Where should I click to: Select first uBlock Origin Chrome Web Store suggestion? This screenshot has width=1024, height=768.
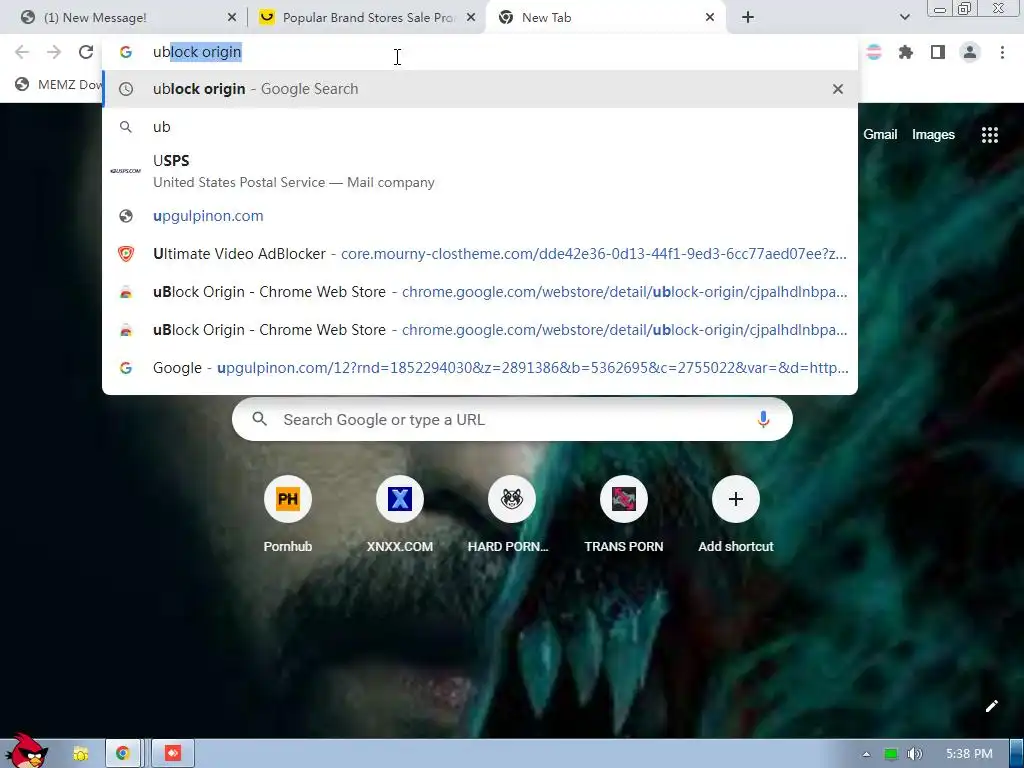pos(480,292)
